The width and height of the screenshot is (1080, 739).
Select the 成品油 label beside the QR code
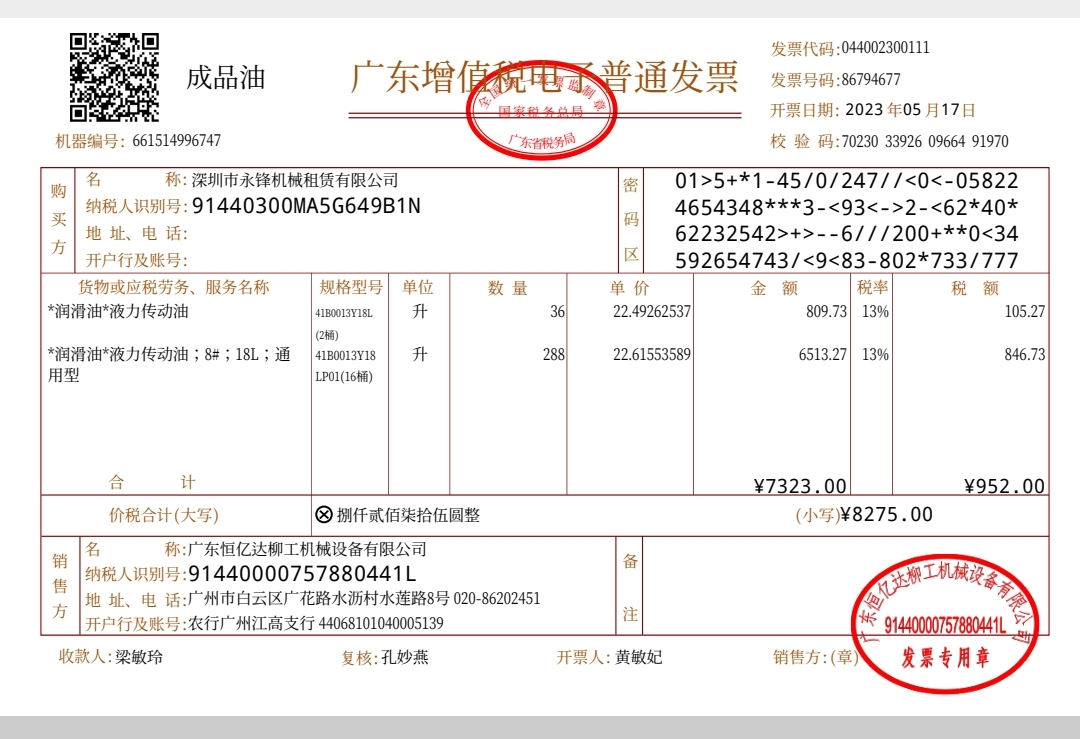[226, 79]
